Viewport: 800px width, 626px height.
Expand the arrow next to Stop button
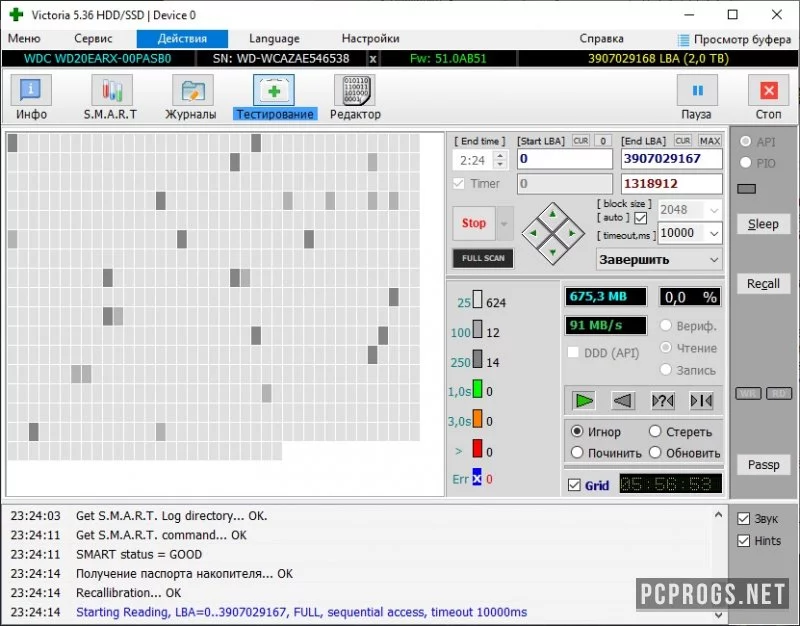click(x=504, y=223)
